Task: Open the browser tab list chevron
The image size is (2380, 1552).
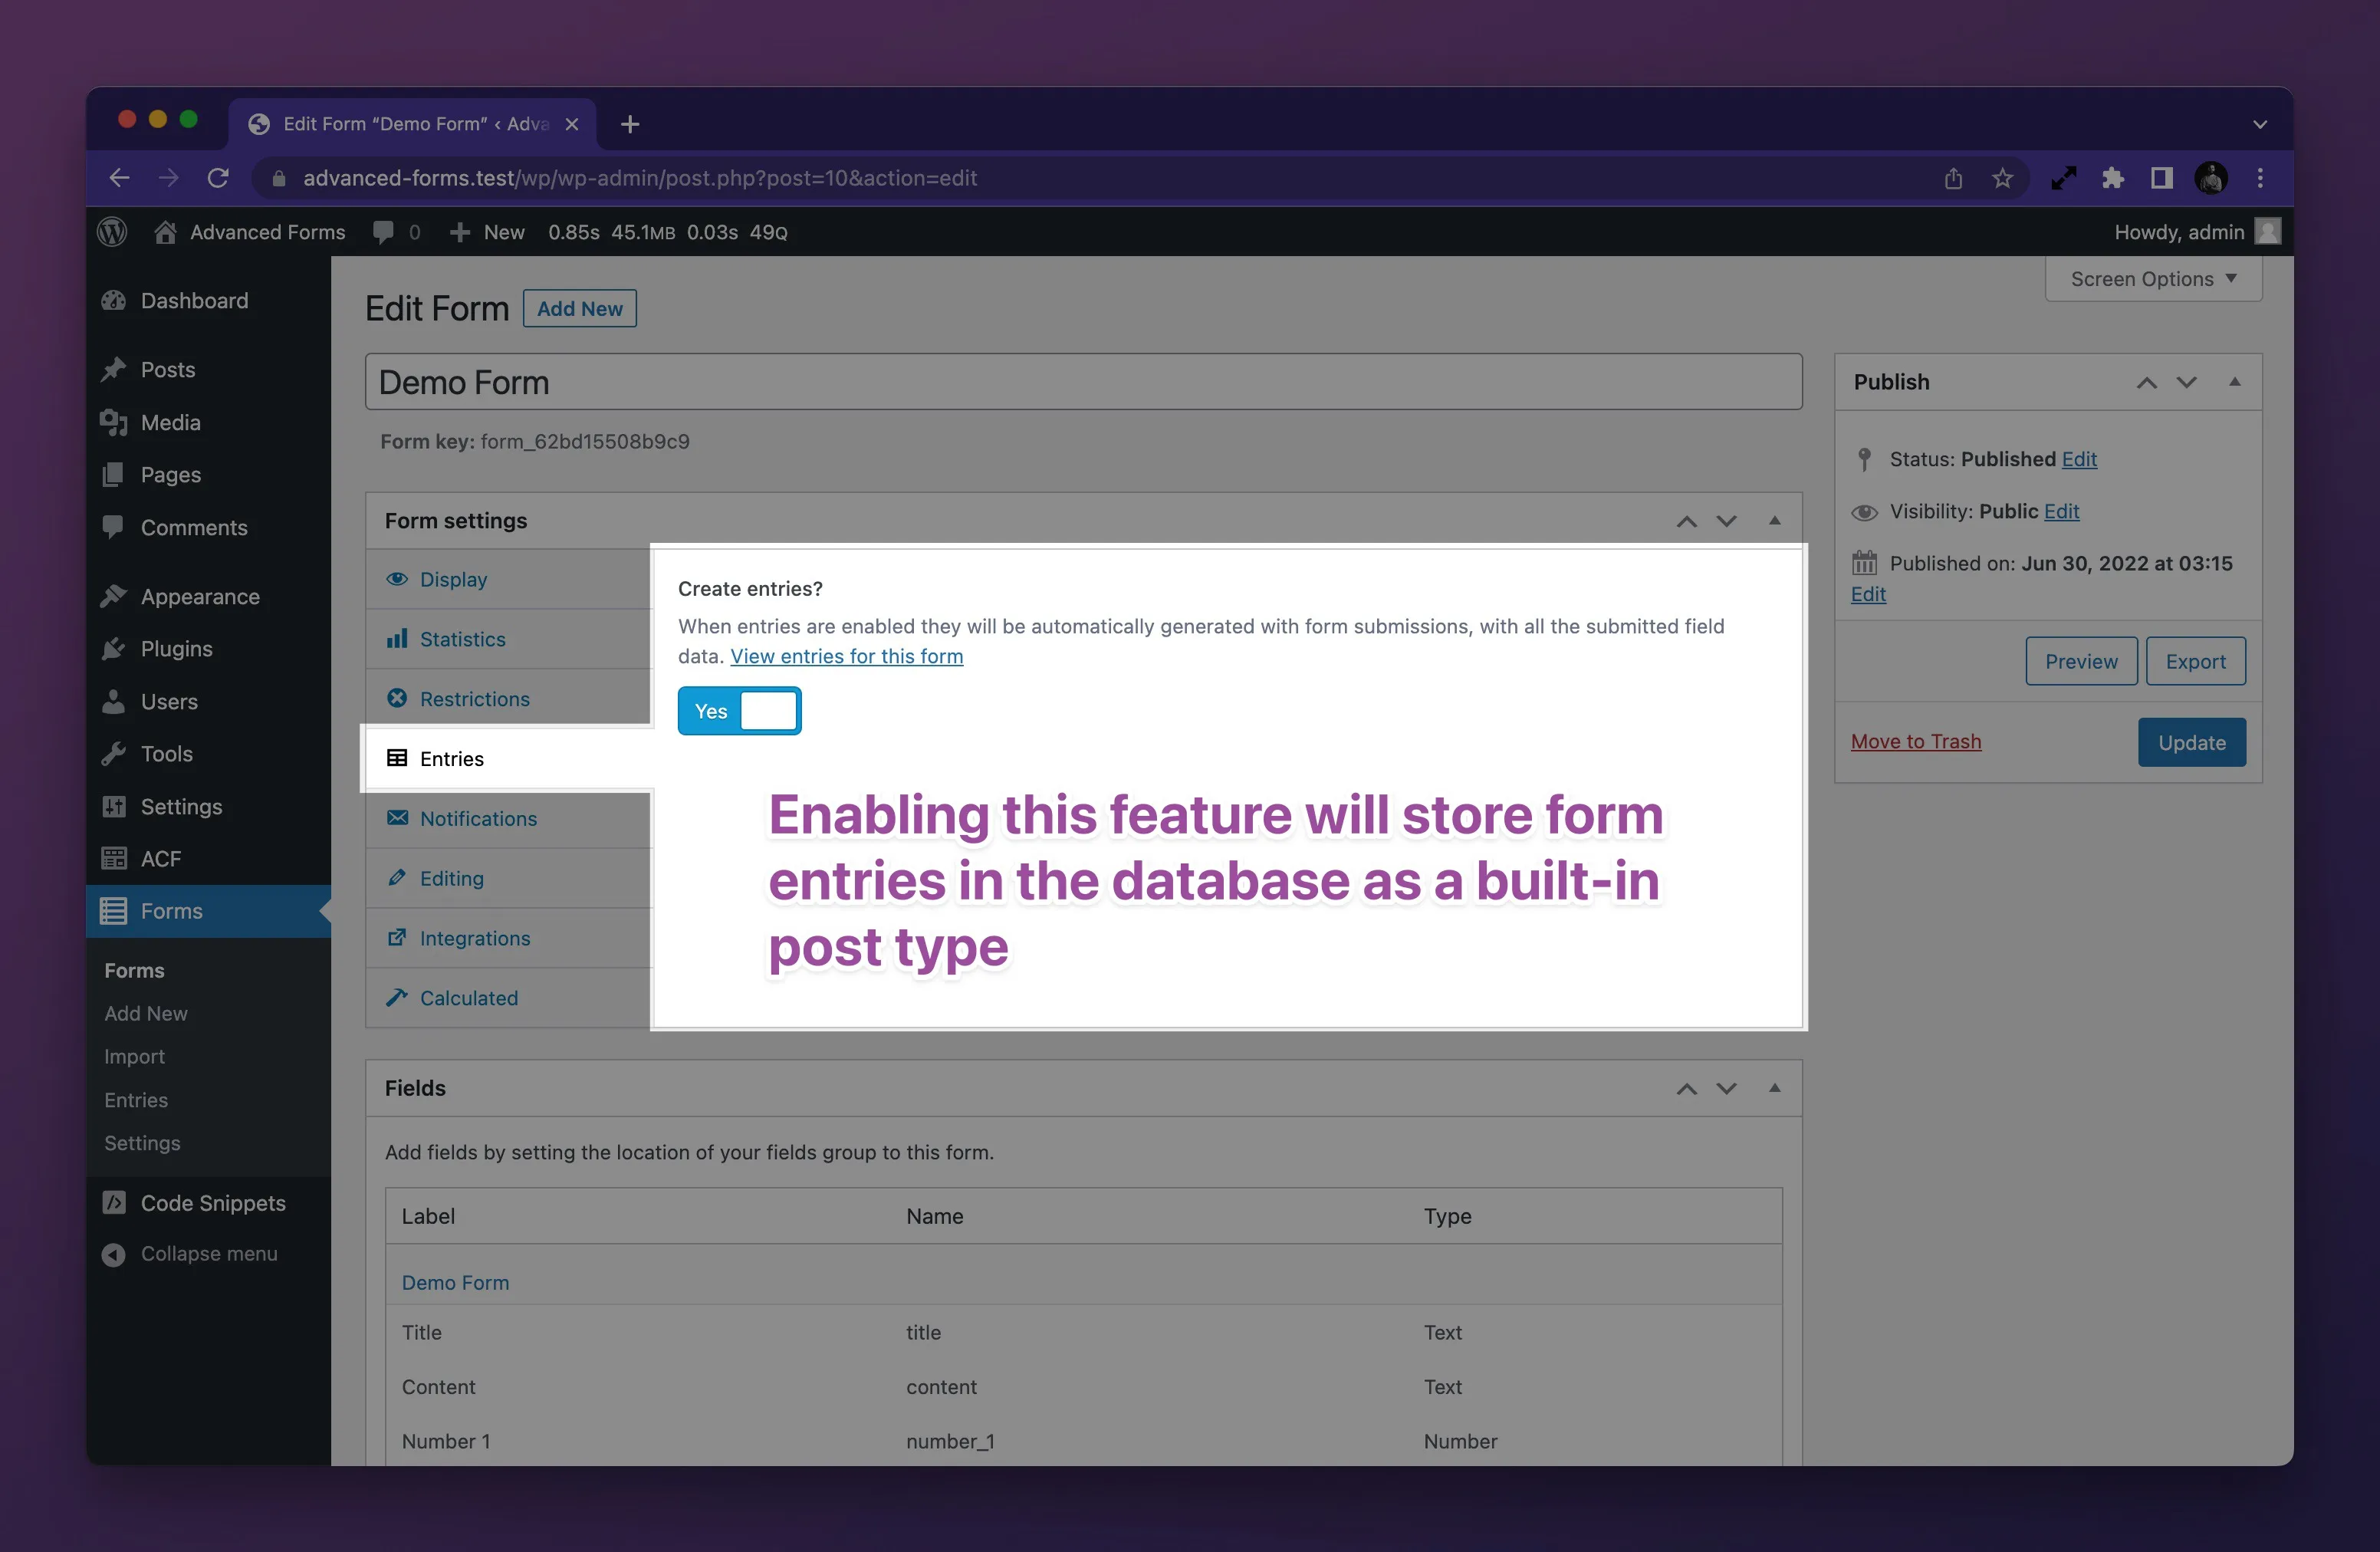Action: (2259, 124)
